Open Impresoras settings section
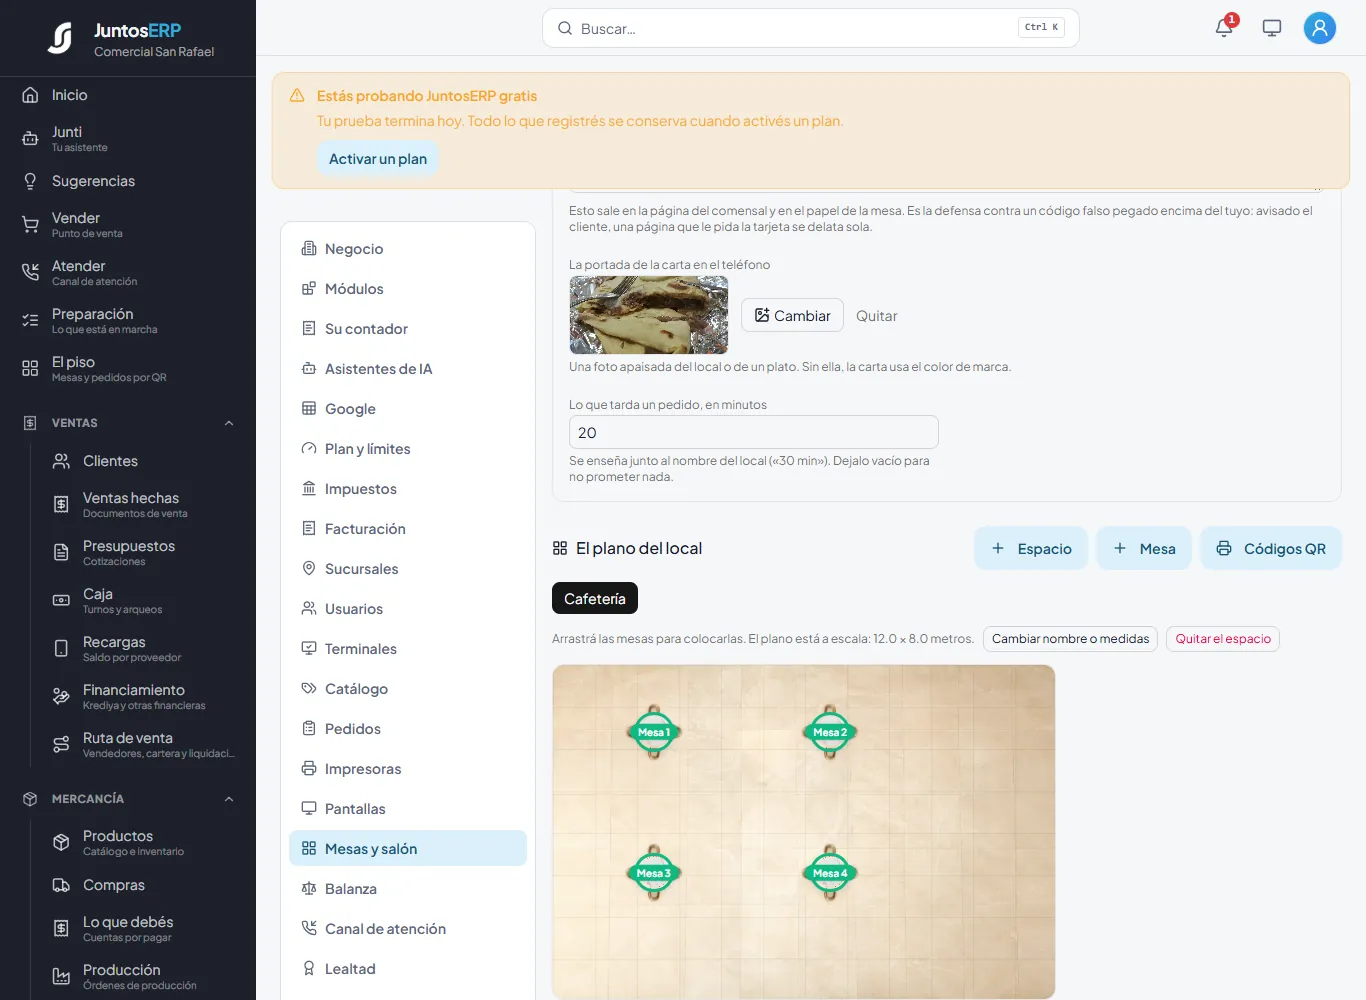Screen dimensions: 1366x1000 [x=408, y=769]
